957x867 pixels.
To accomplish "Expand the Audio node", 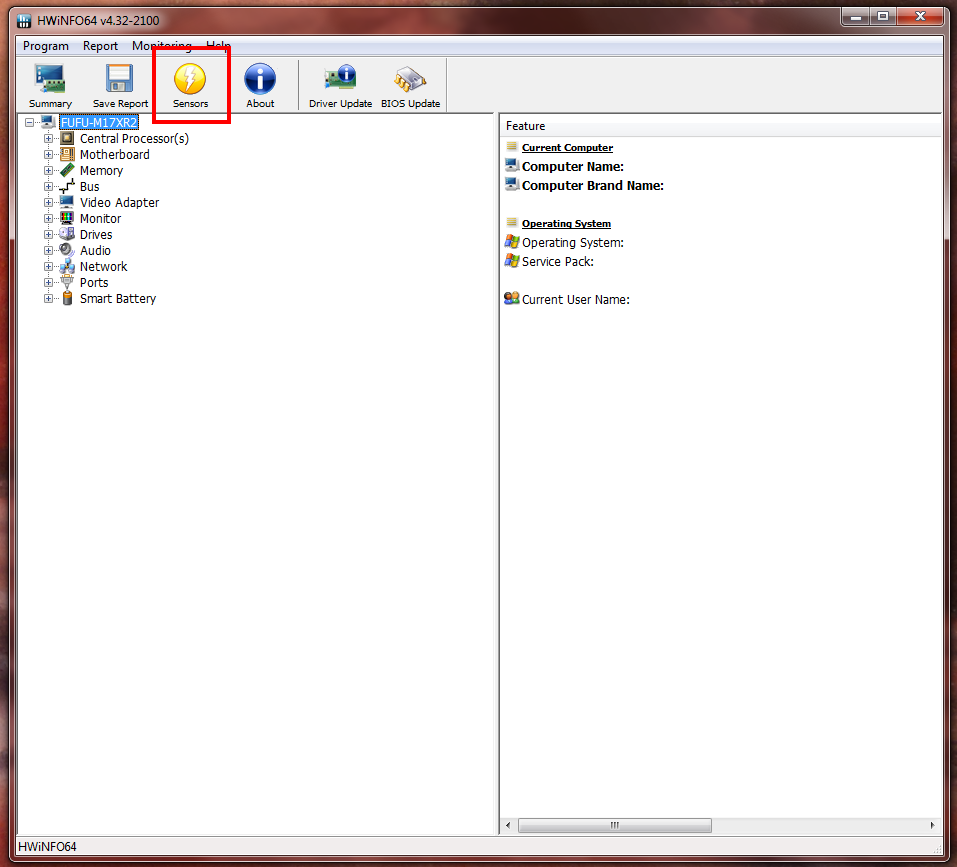I will [x=48, y=250].
